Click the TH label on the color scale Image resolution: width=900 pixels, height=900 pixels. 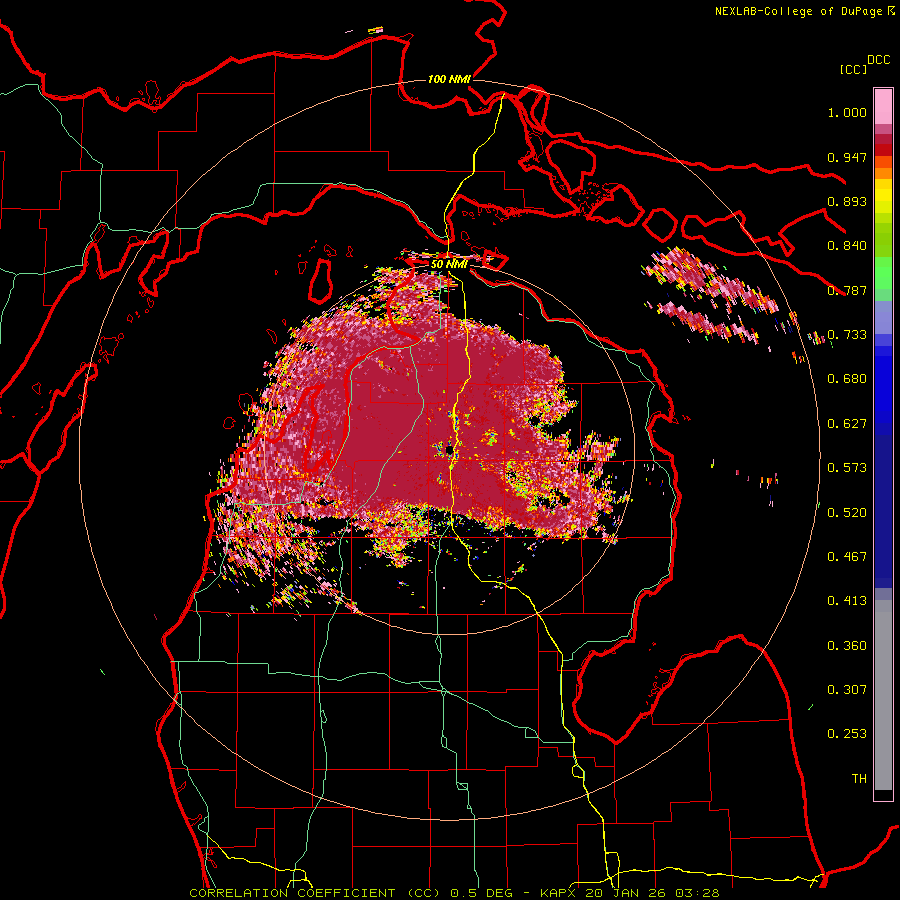pos(859,779)
